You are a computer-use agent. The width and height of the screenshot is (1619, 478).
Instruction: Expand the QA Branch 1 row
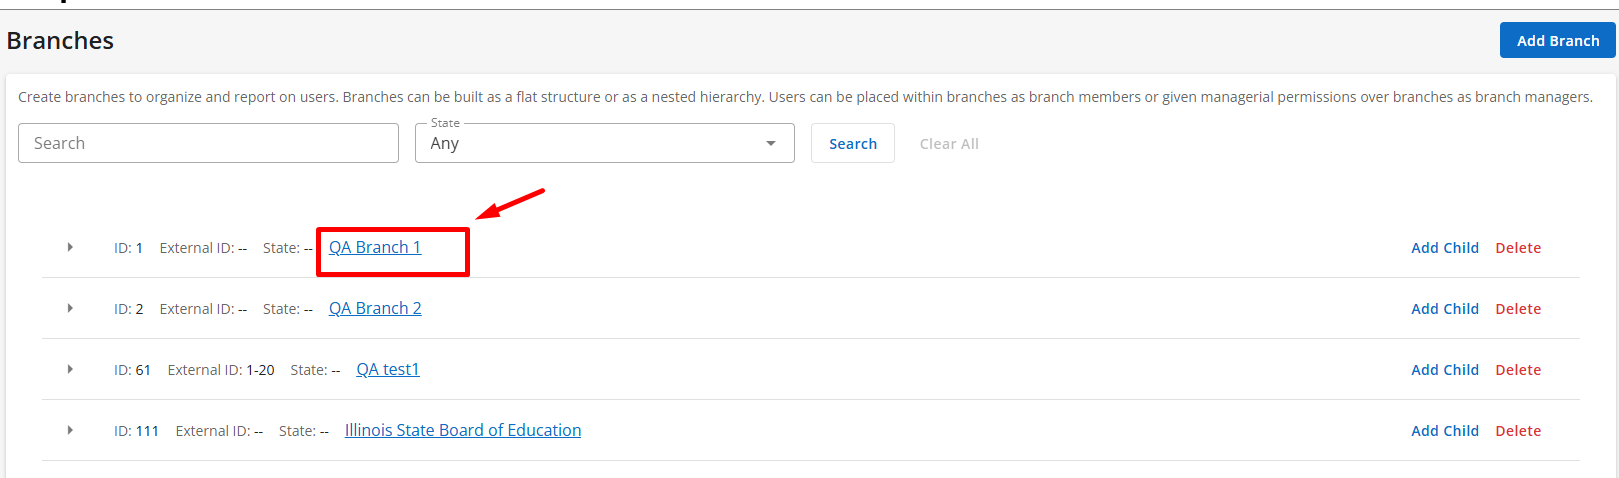(x=70, y=247)
